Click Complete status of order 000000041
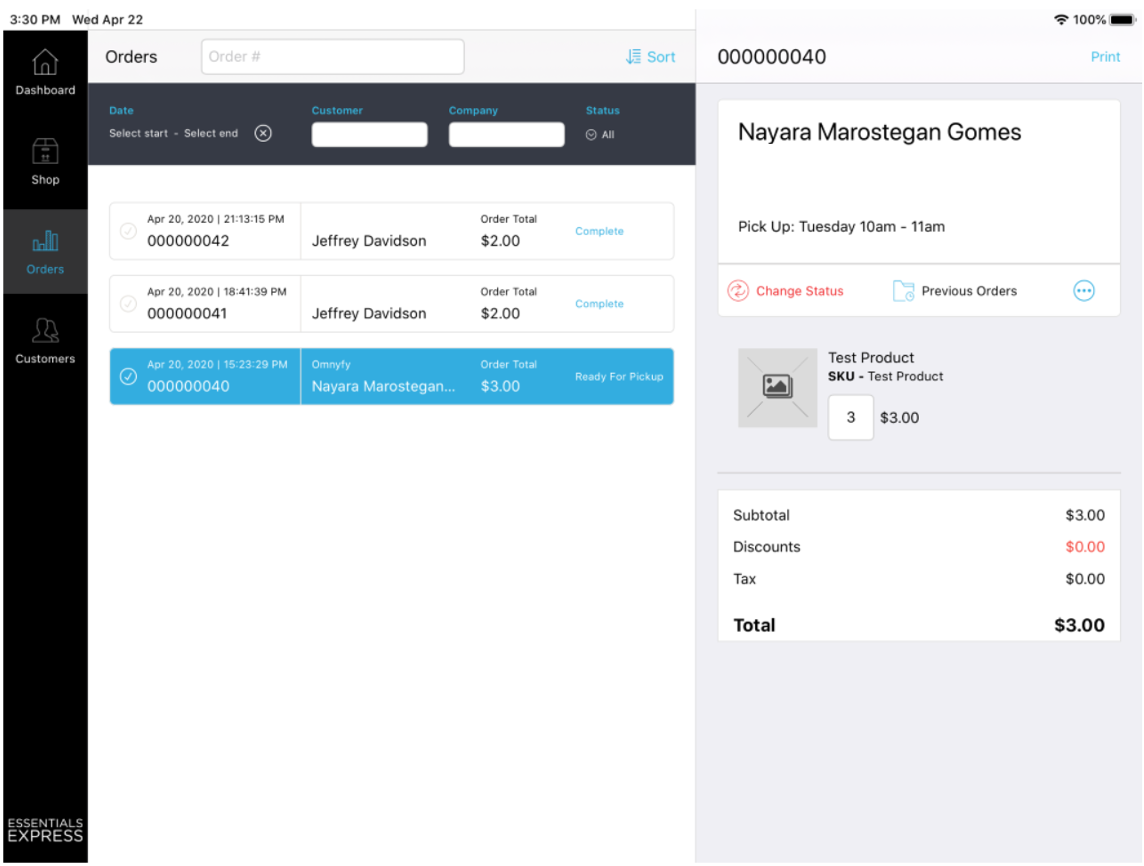This screenshot has height=866, width=1144. [599, 304]
